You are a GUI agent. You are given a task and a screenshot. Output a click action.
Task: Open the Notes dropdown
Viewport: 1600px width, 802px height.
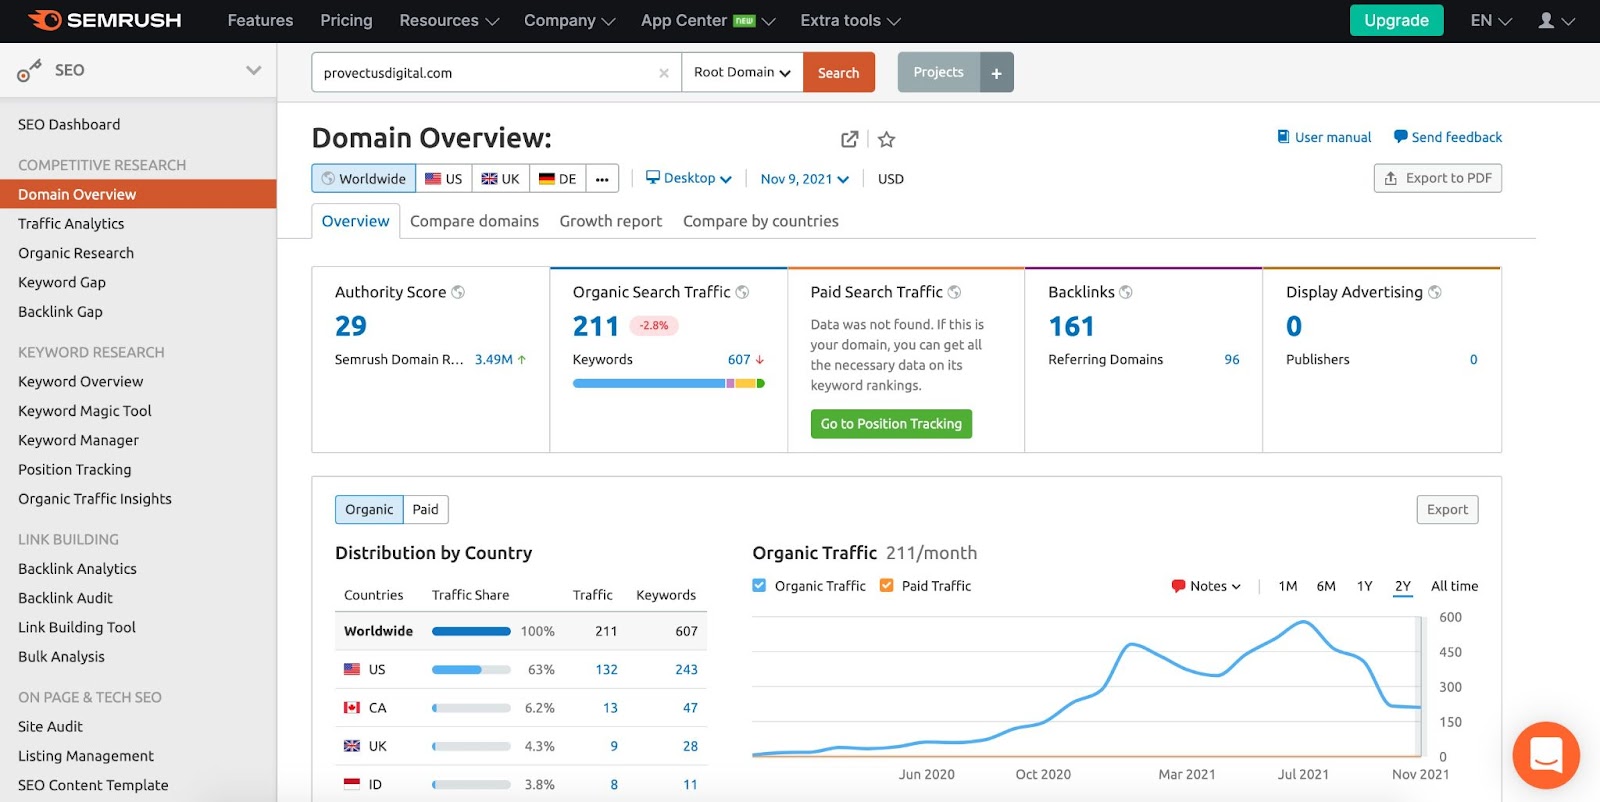(x=1207, y=586)
